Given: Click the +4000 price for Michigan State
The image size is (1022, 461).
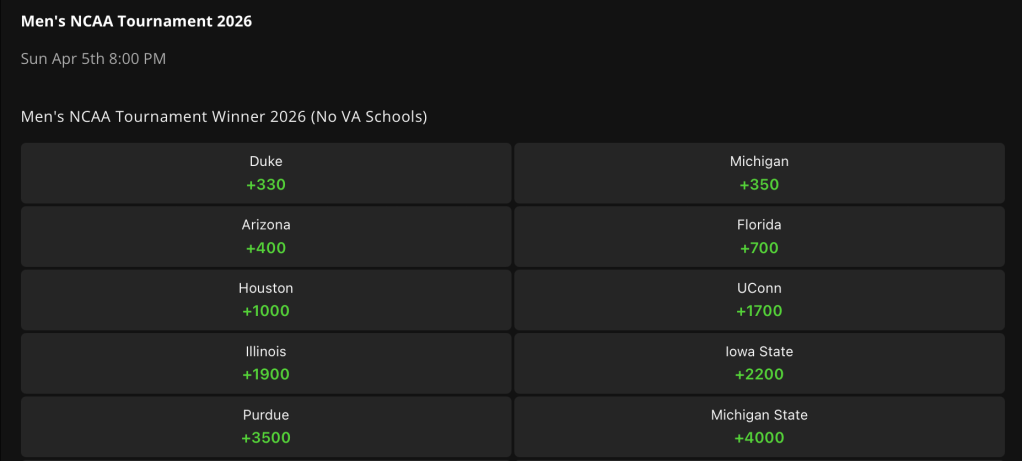Looking at the screenshot, I should click(x=759, y=438).
